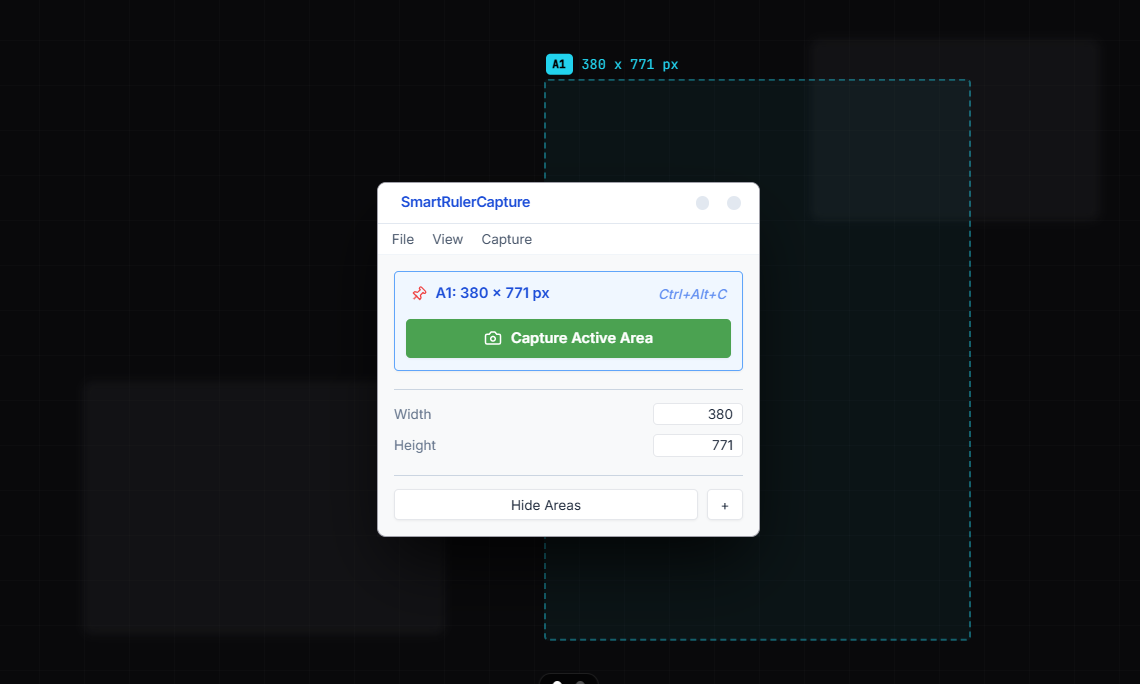Add a new area with plus button
The width and height of the screenshot is (1140, 684).
(x=724, y=504)
